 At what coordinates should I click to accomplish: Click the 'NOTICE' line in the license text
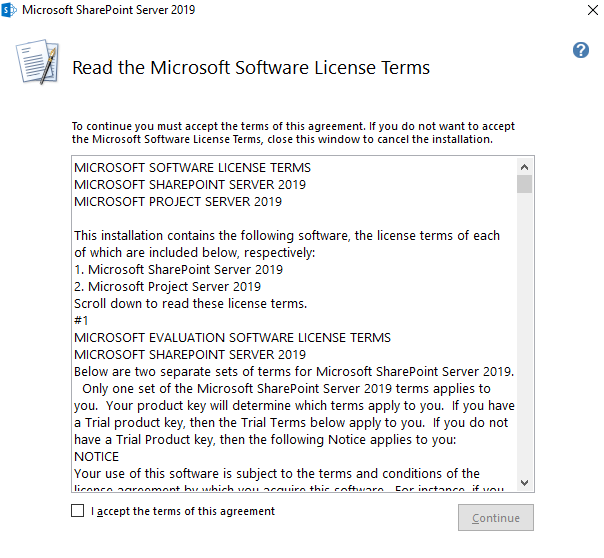(x=97, y=457)
